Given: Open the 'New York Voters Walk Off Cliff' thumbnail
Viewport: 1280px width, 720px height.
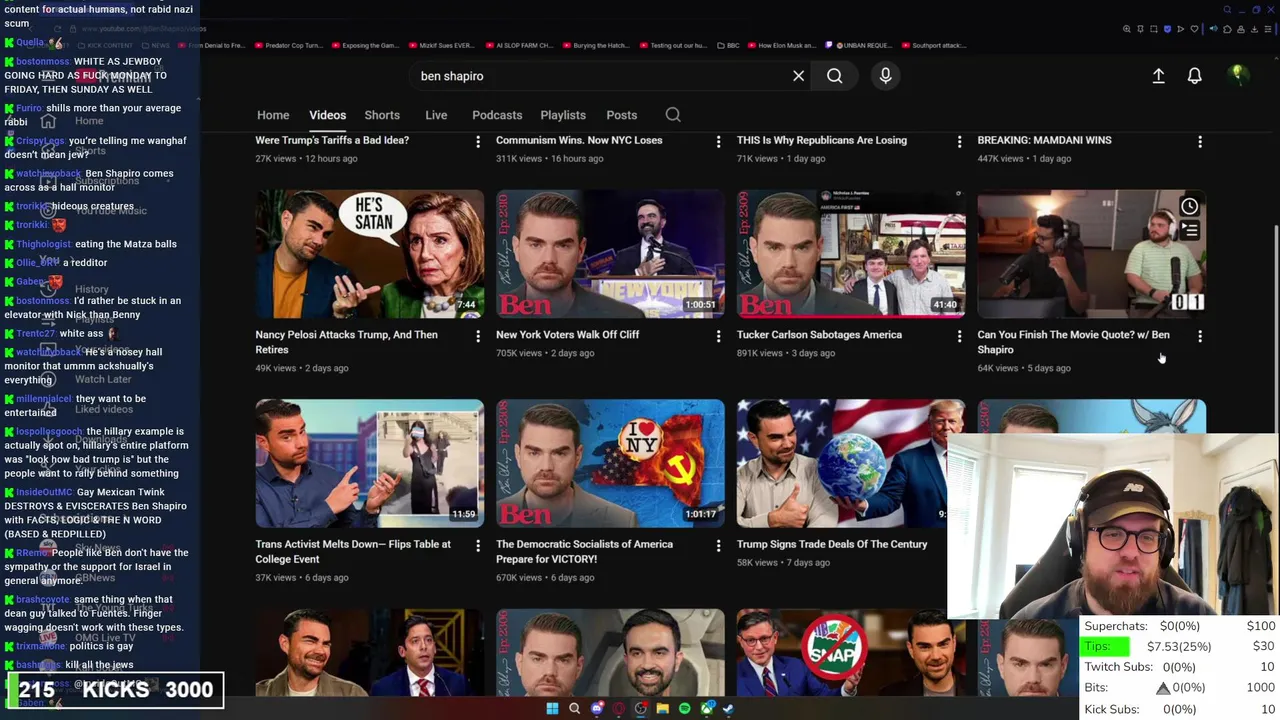Looking at the screenshot, I should point(610,254).
